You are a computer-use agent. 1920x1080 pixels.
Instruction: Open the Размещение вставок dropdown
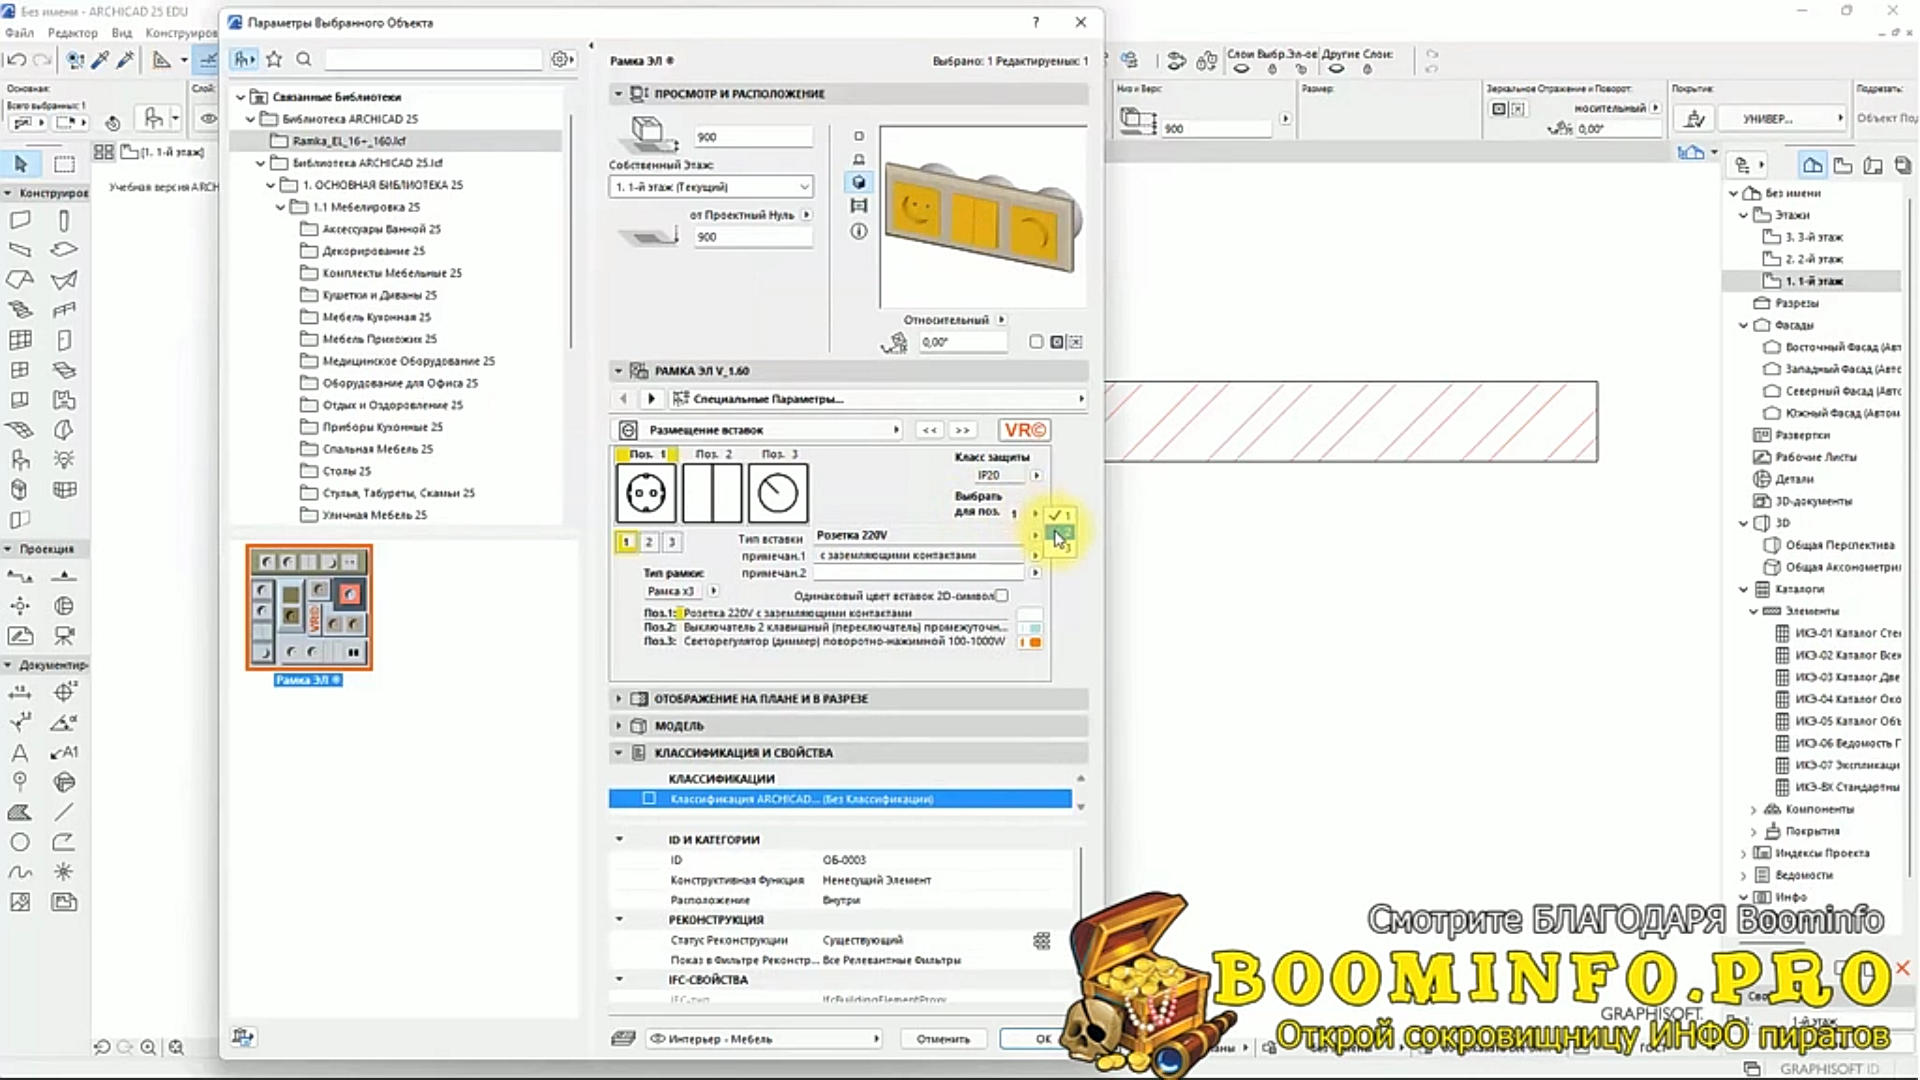click(x=757, y=430)
